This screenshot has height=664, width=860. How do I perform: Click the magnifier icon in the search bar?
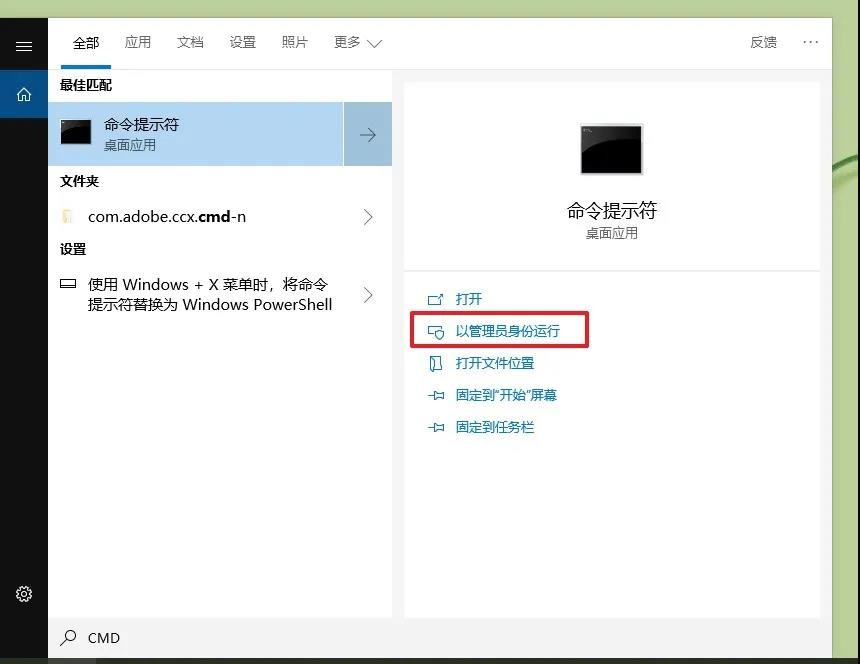68,637
